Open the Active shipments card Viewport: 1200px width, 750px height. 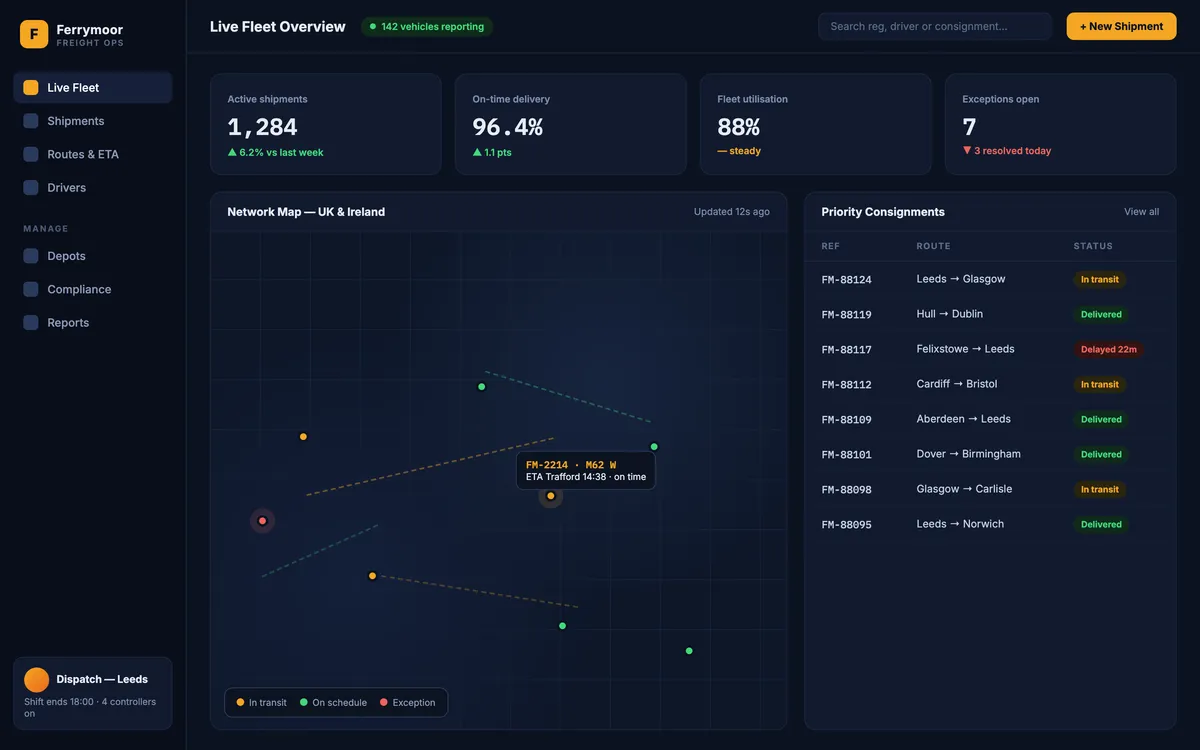point(326,124)
